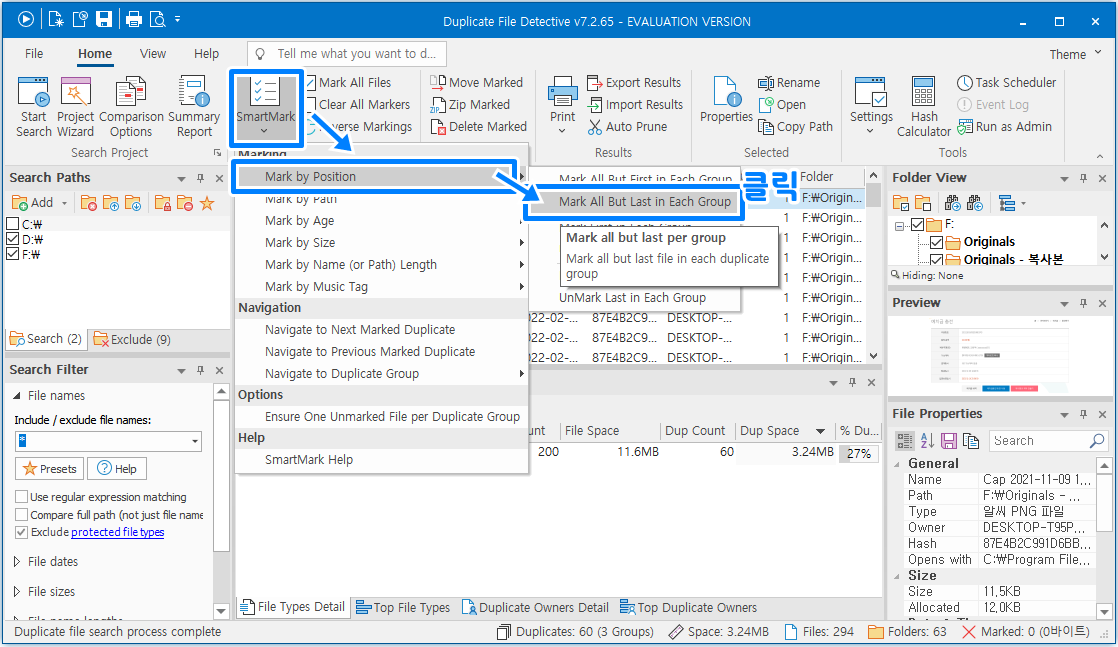
Task: Toggle the F:\ search path checkbox
Action: (12, 254)
